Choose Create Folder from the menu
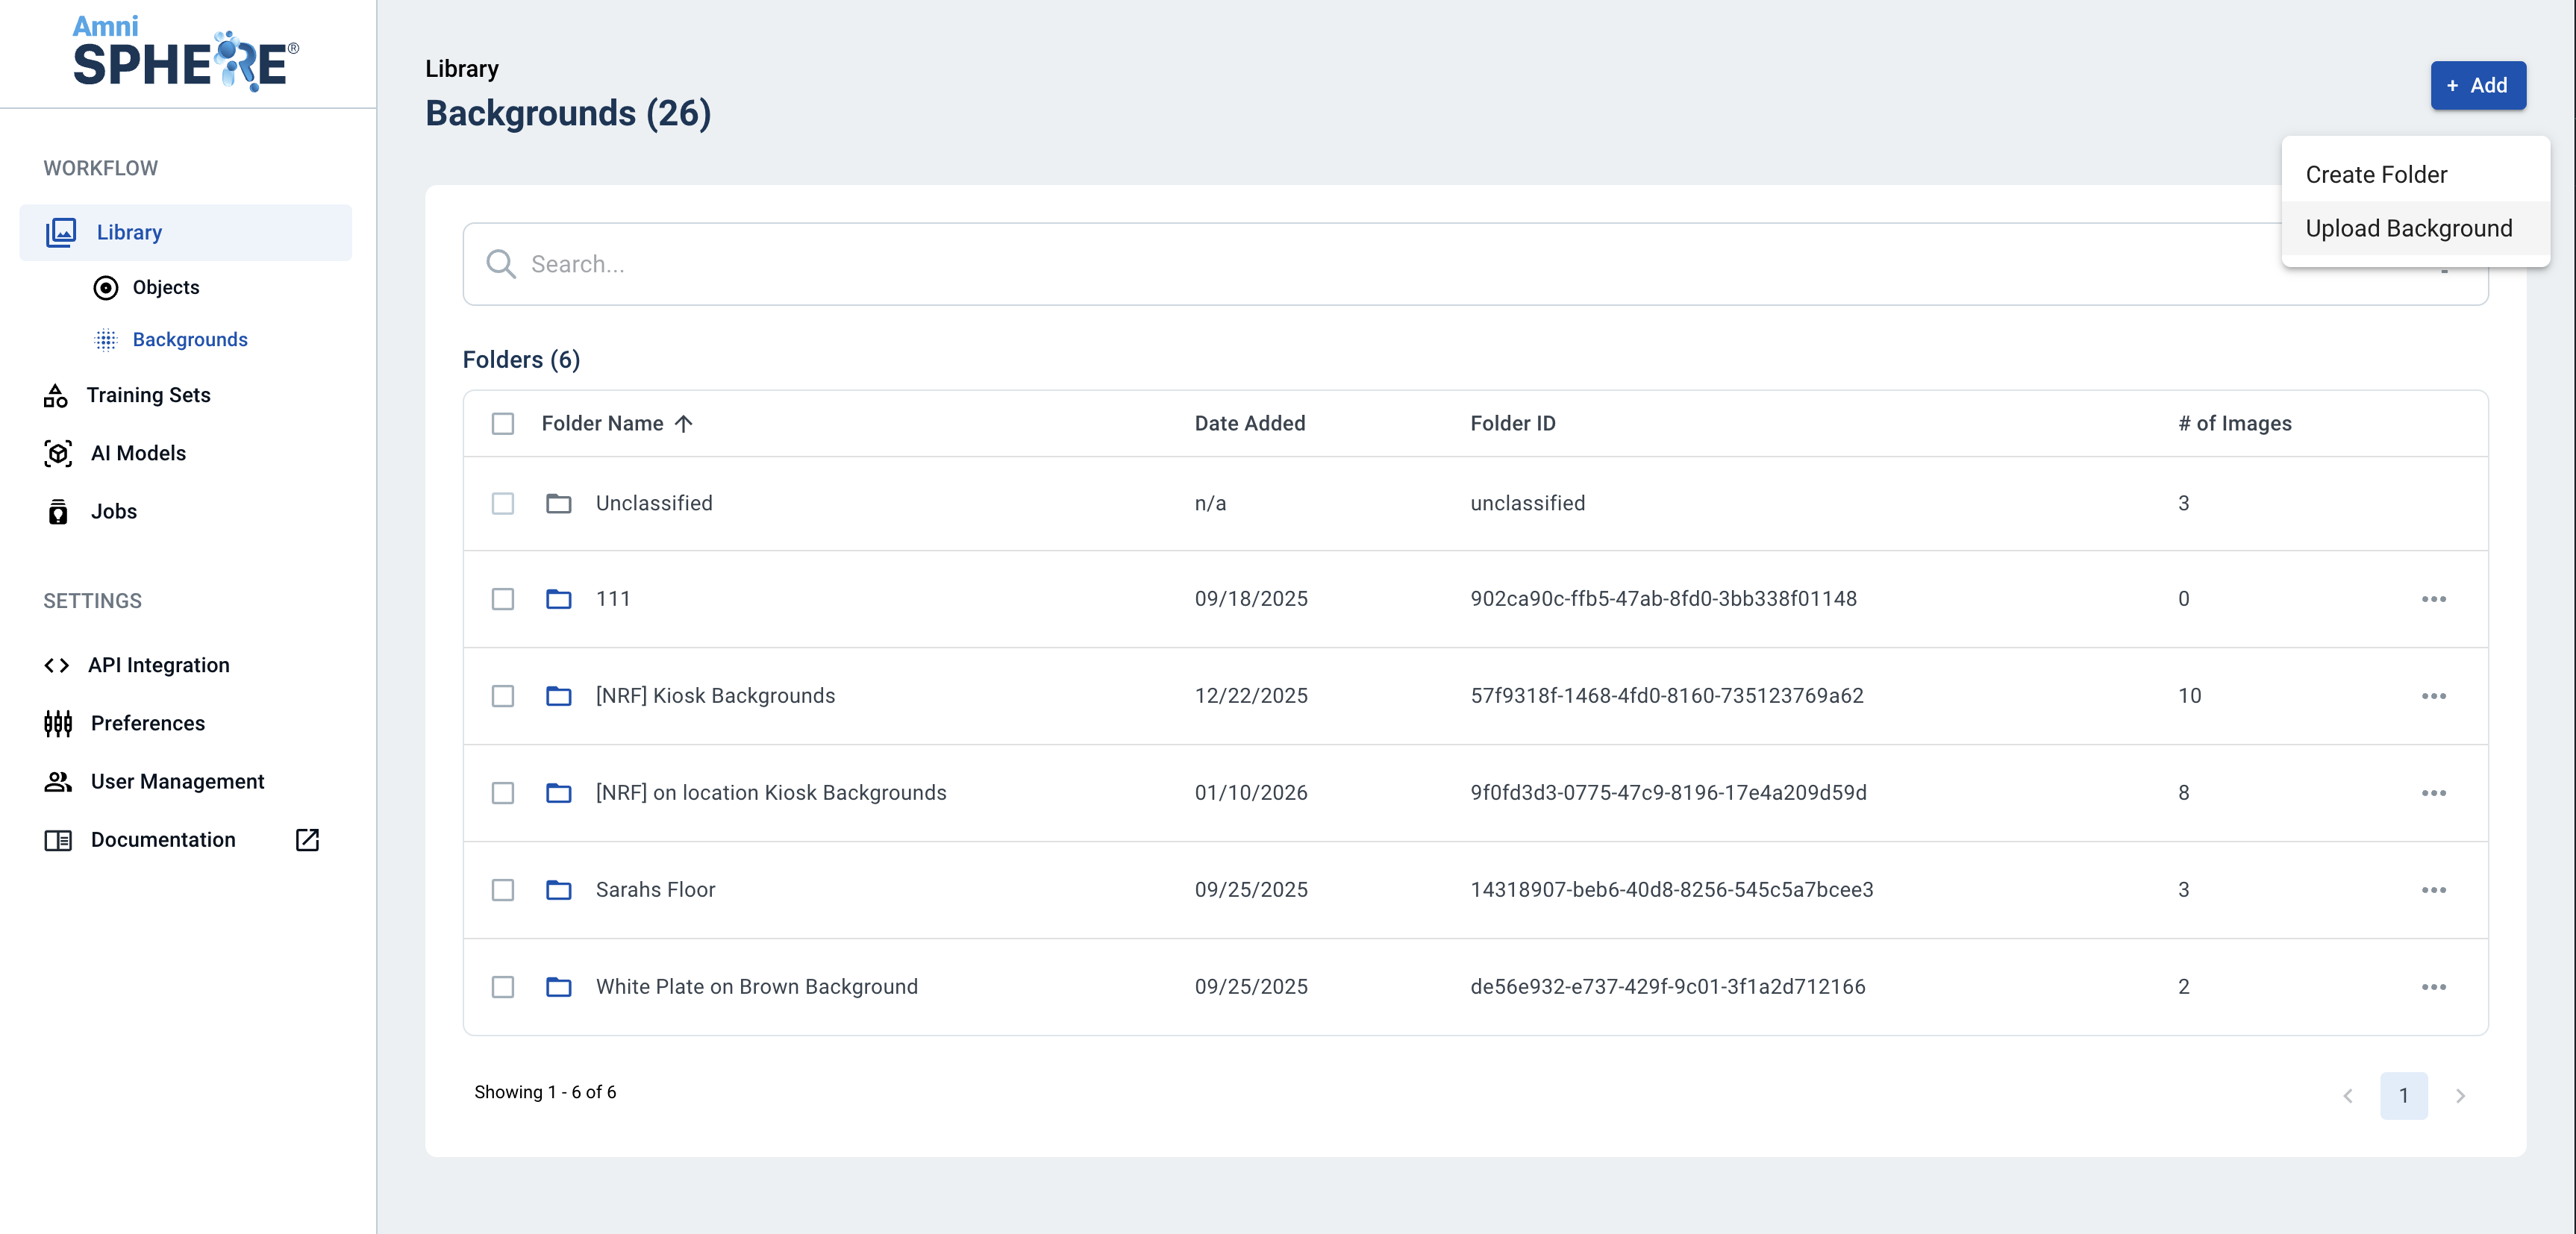Viewport: 2576px width, 1234px height. point(2376,175)
